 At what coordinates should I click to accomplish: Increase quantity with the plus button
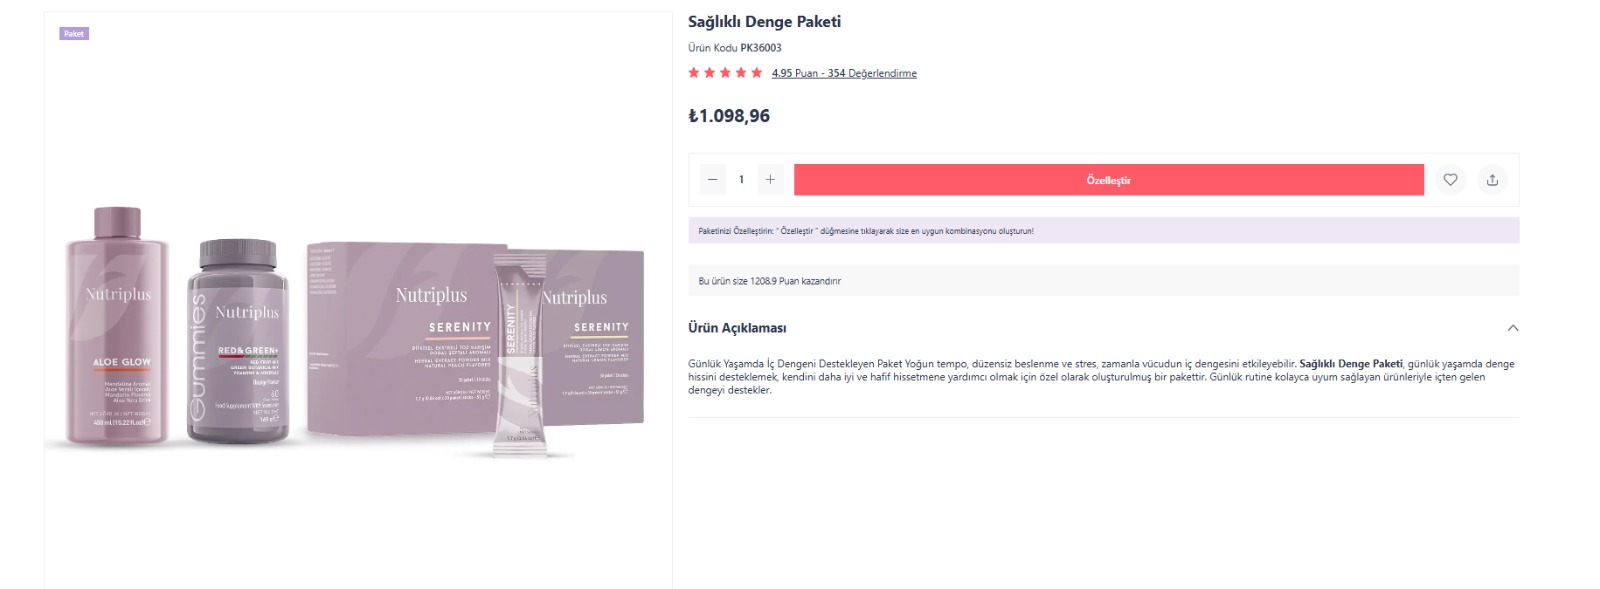pyautogui.click(x=770, y=180)
